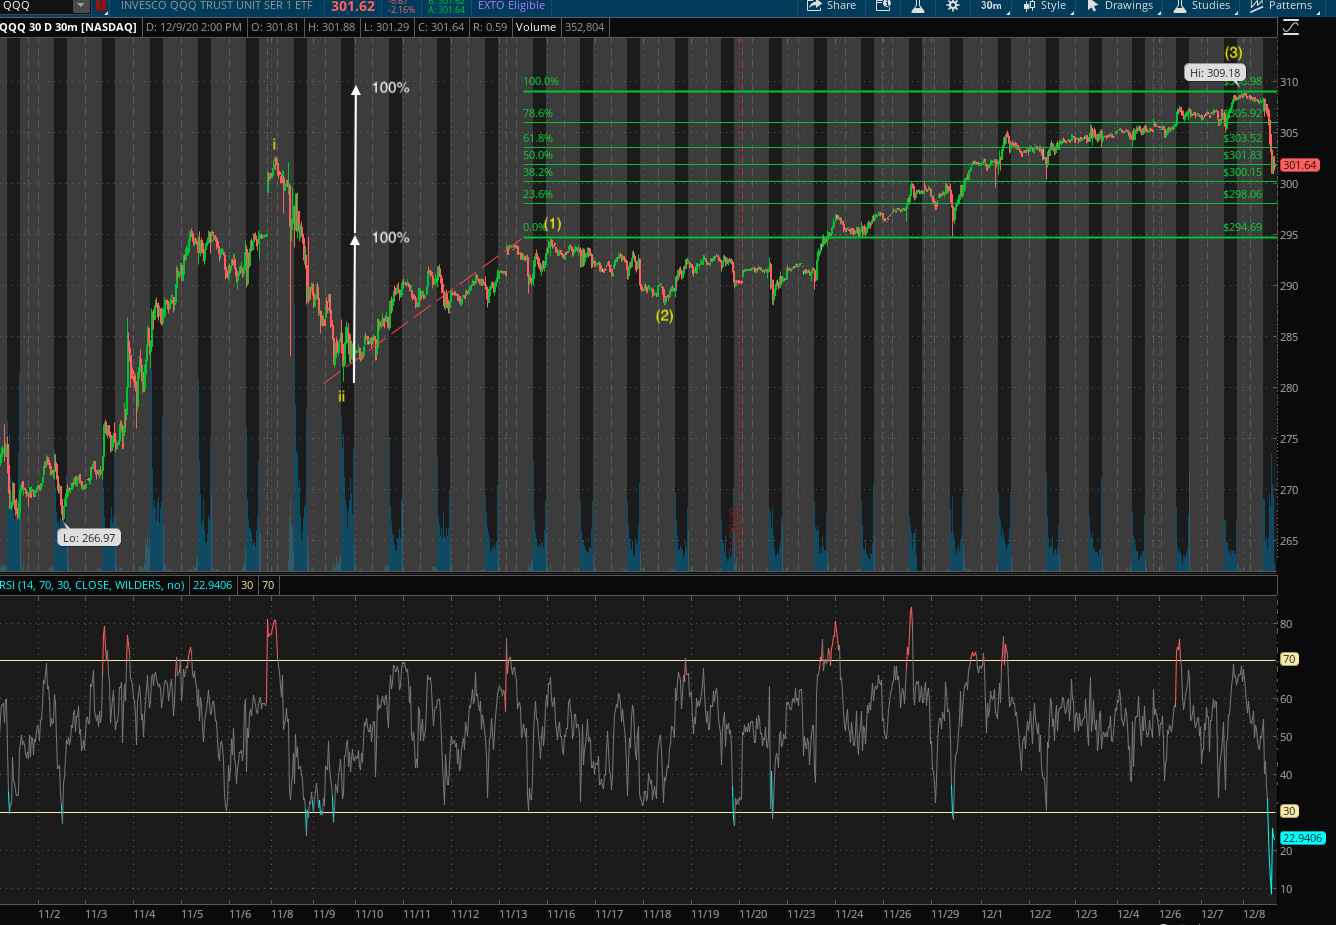Click the RSI study label
The width and height of the screenshot is (1336, 925).
click(92, 585)
